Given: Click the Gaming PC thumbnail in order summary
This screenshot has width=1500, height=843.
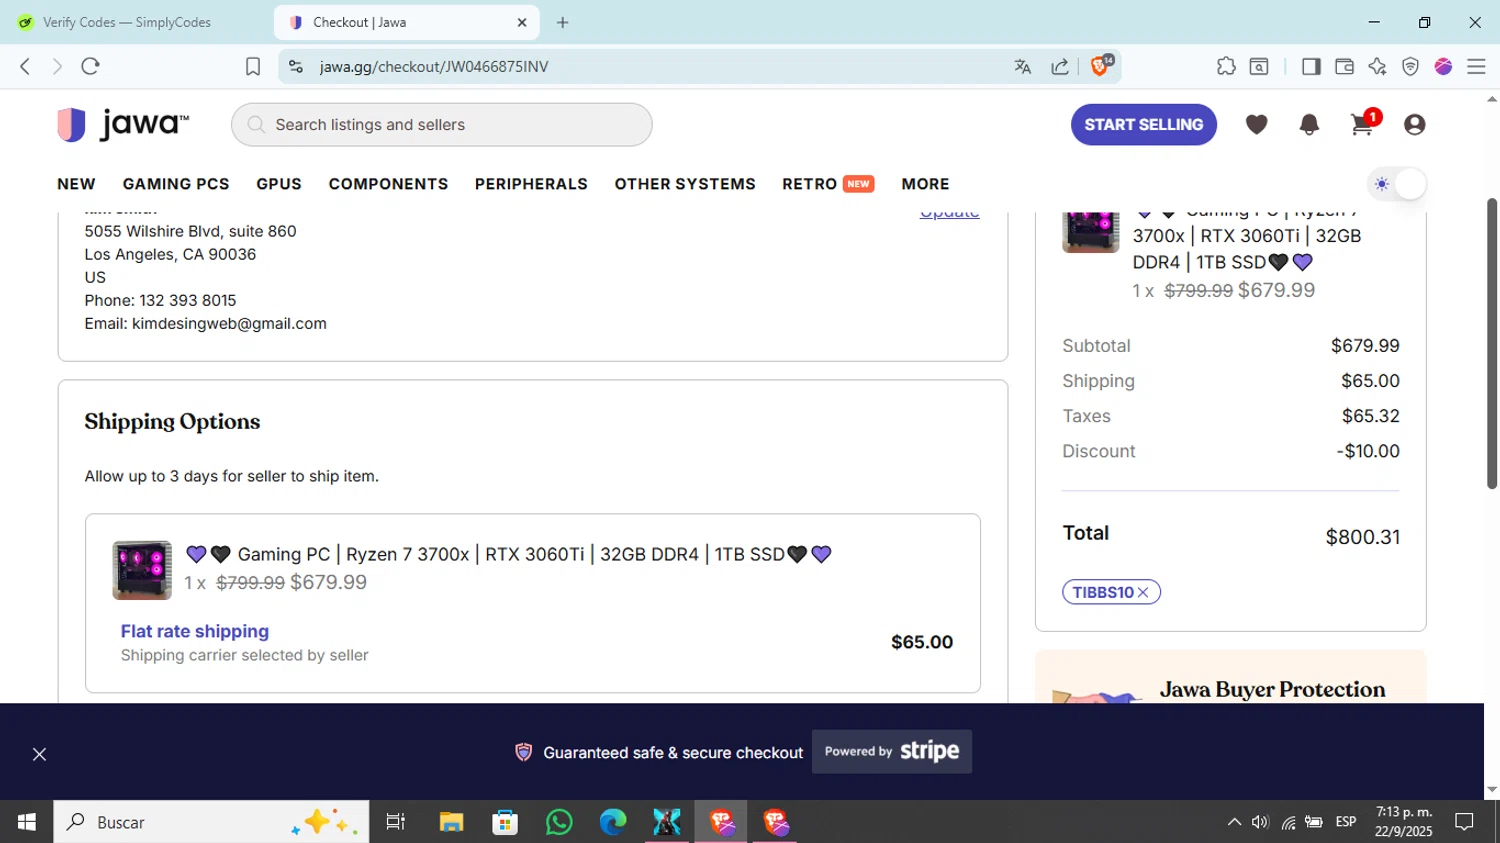Looking at the screenshot, I should pyautogui.click(x=1090, y=231).
